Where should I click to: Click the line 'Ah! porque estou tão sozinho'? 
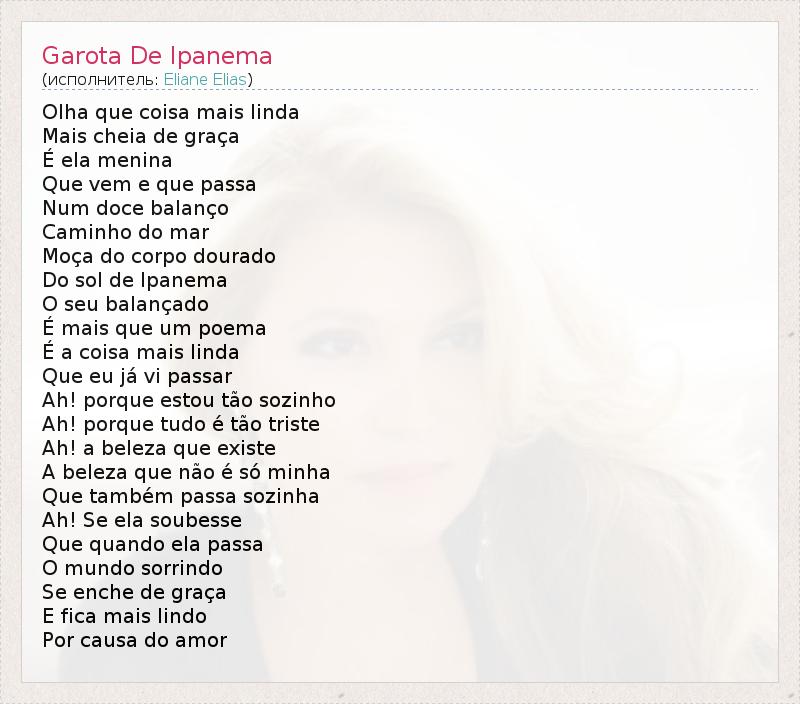pyautogui.click(x=189, y=400)
